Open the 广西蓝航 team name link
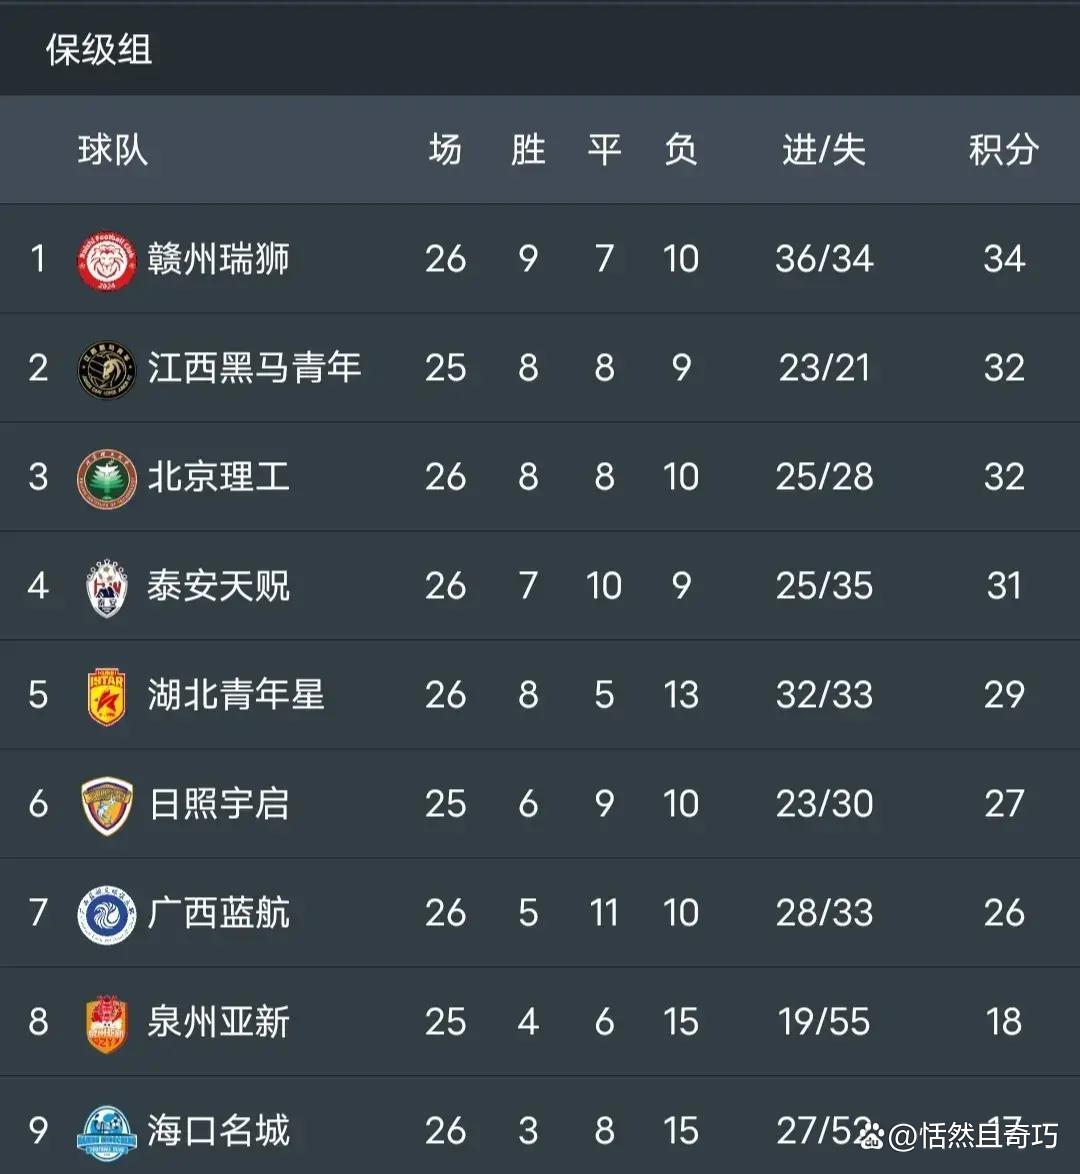Image resolution: width=1080 pixels, height=1174 pixels. pyautogui.click(x=219, y=914)
